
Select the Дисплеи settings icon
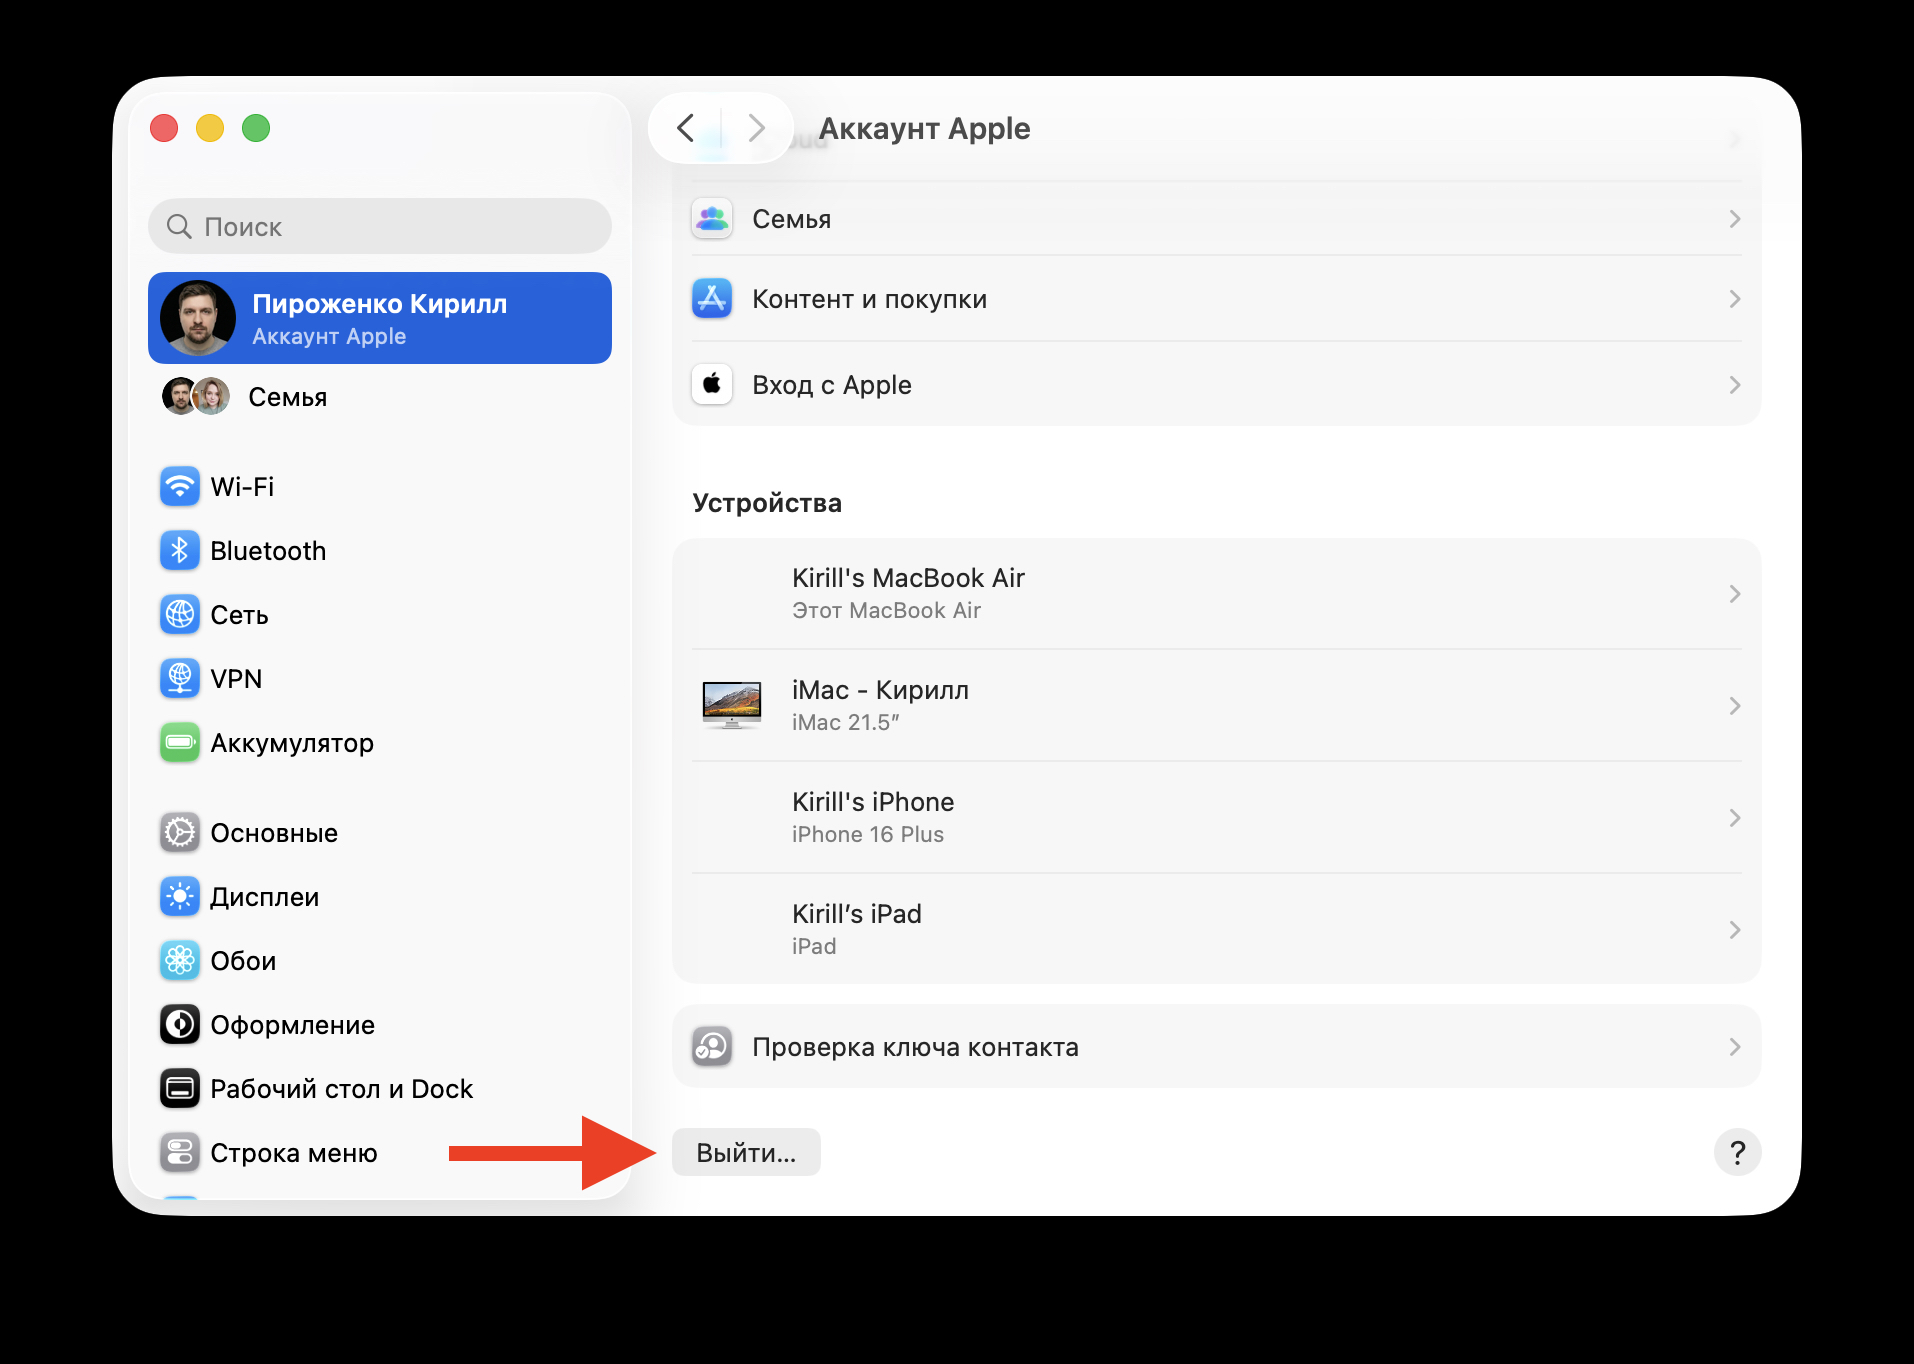180,896
